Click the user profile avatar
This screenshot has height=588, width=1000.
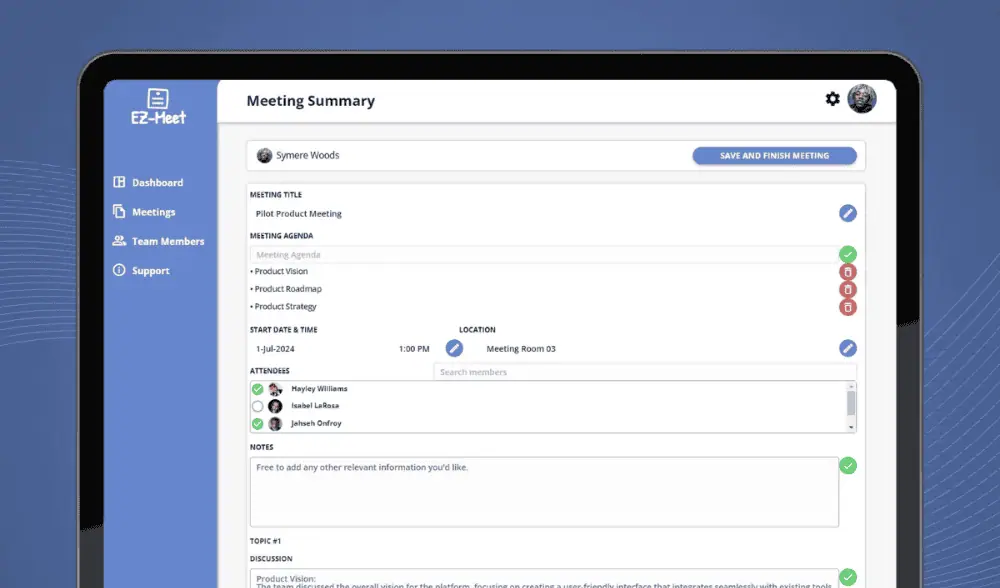tap(861, 99)
